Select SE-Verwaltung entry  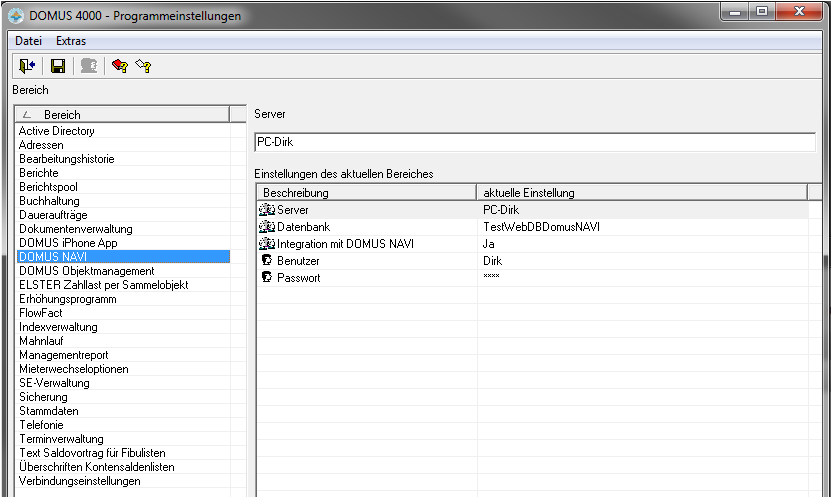(124, 383)
